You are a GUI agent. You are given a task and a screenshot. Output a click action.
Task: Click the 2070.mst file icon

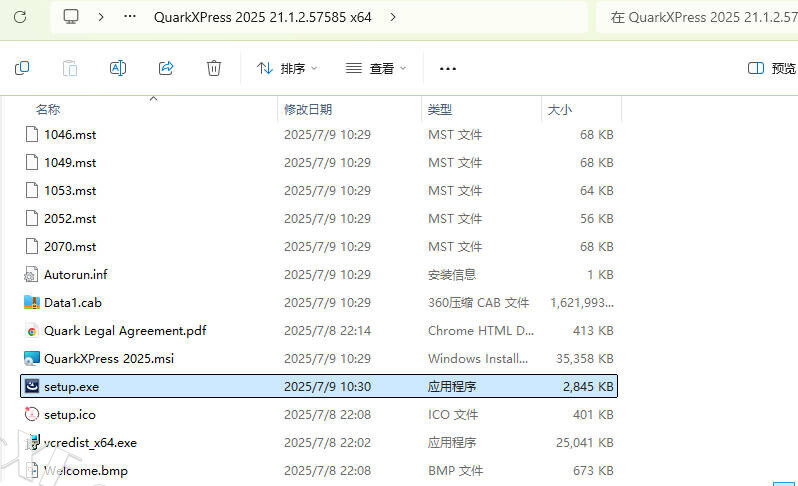pyautogui.click(x=32, y=246)
